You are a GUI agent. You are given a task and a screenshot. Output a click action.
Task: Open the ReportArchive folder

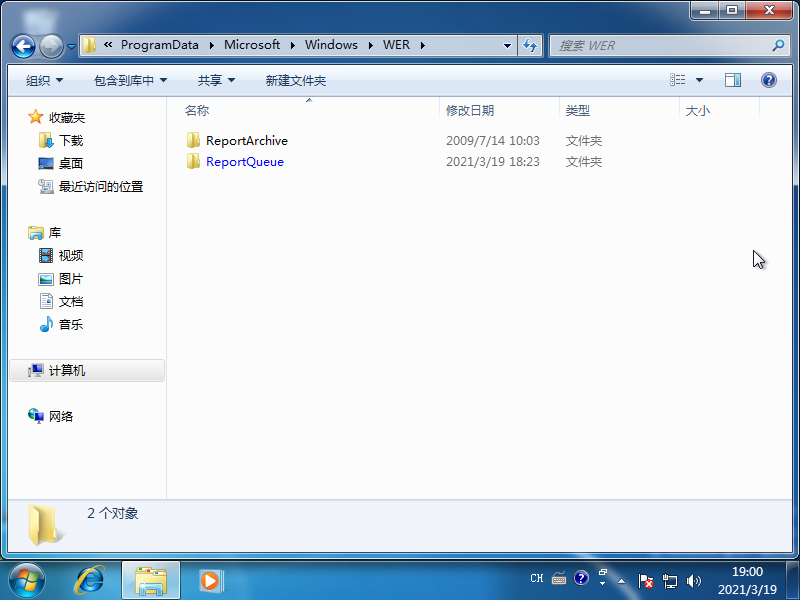[x=246, y=140]
